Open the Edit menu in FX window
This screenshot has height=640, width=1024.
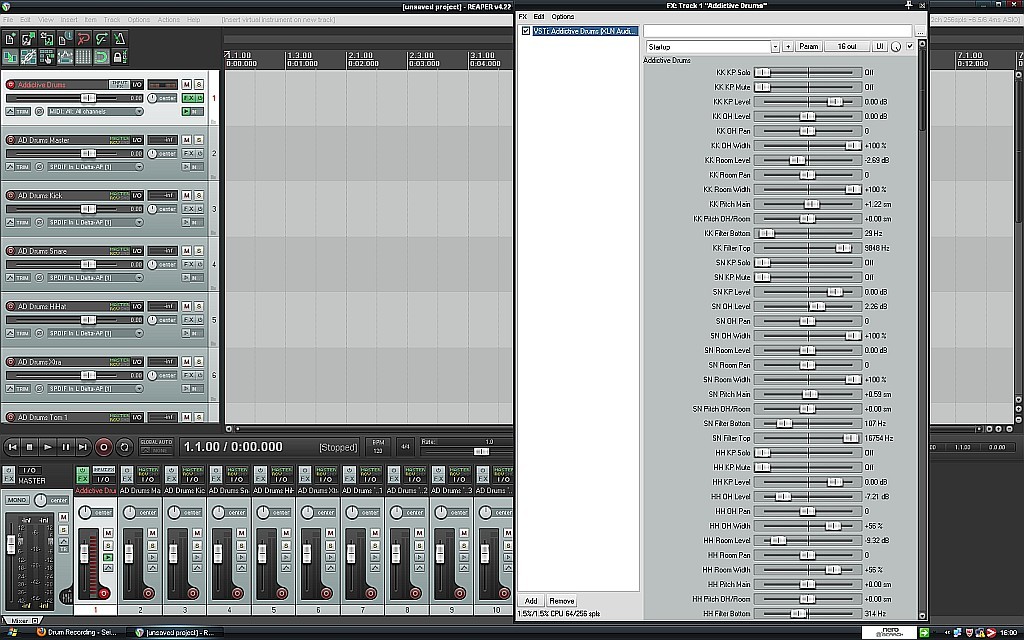click(x=539, y=17)
